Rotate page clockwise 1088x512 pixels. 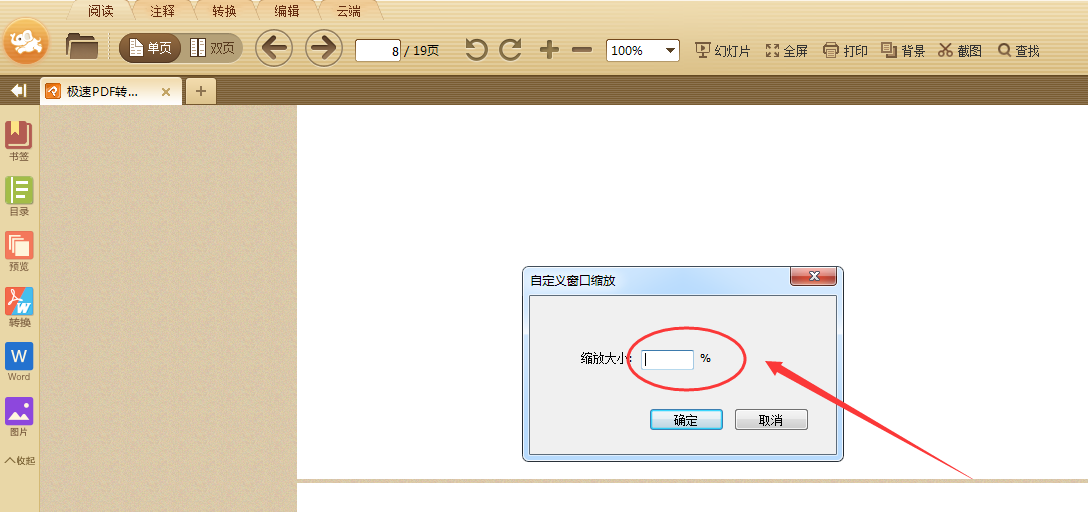(511, 50)
